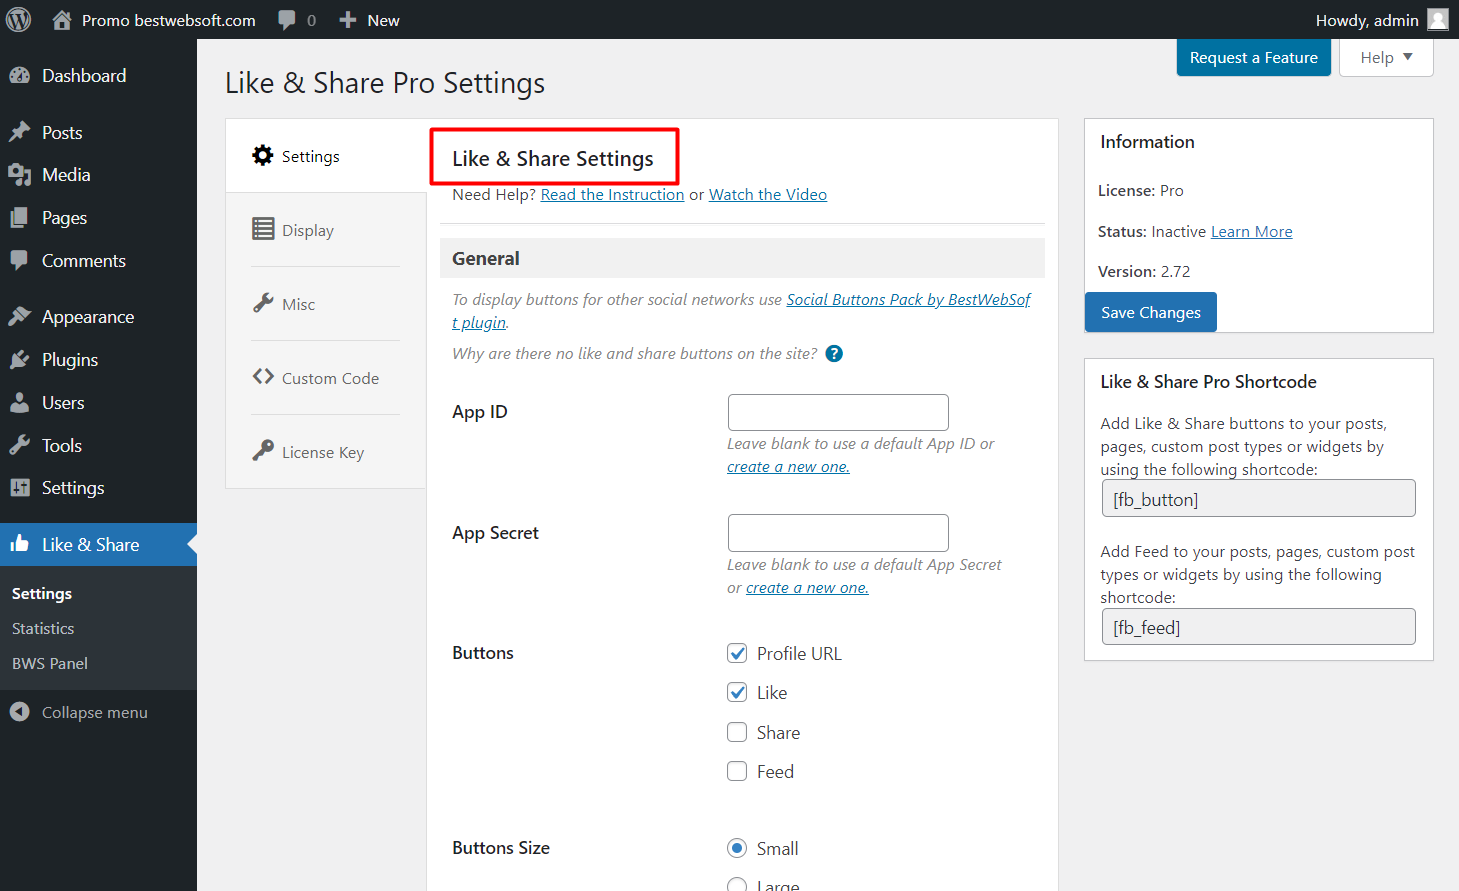Click the gear icon on Settings tab
The image size is (1459, 891).
pyautogui.click(x=263, y=155)
